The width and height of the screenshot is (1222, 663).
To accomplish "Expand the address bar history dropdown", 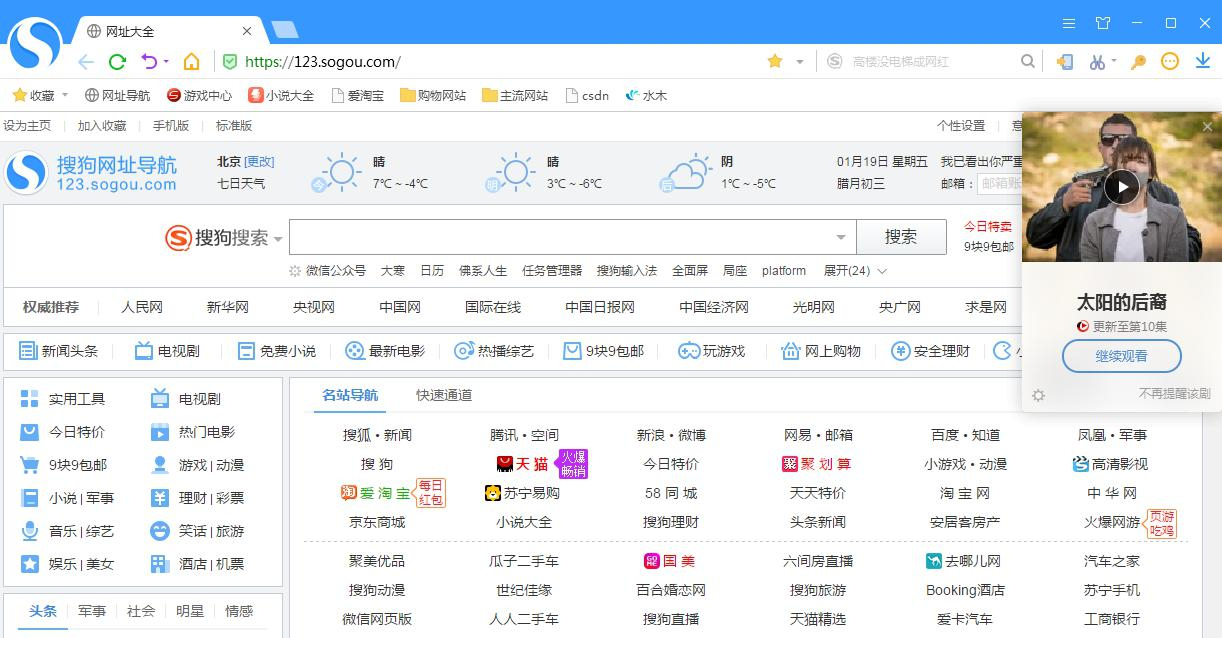I will (800, 62).
